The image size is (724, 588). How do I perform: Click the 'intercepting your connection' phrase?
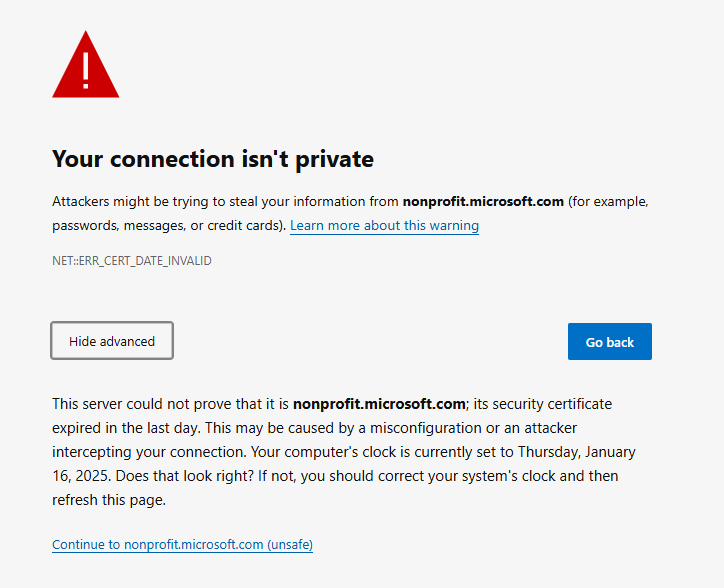click(x=149, y=452)
